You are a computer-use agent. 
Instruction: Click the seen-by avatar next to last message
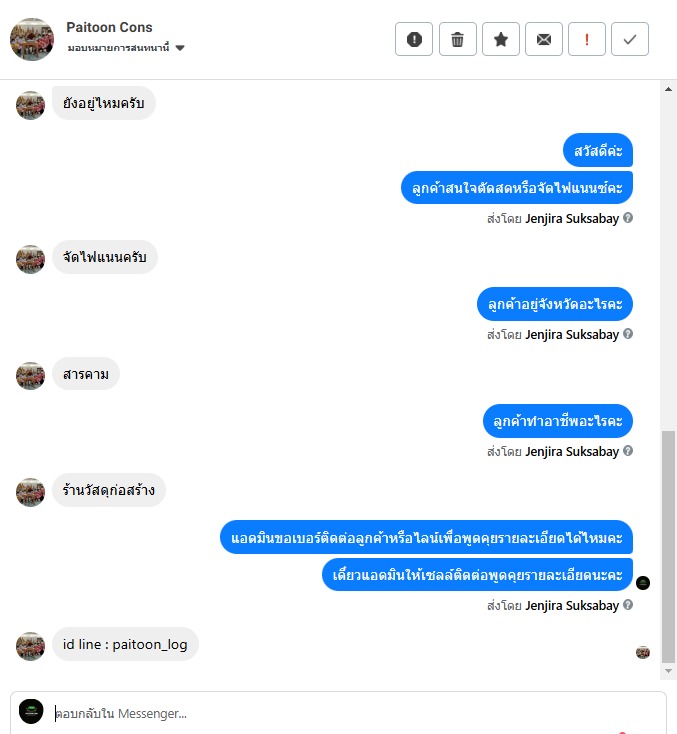pyautogui.click(x=643, y=652)
